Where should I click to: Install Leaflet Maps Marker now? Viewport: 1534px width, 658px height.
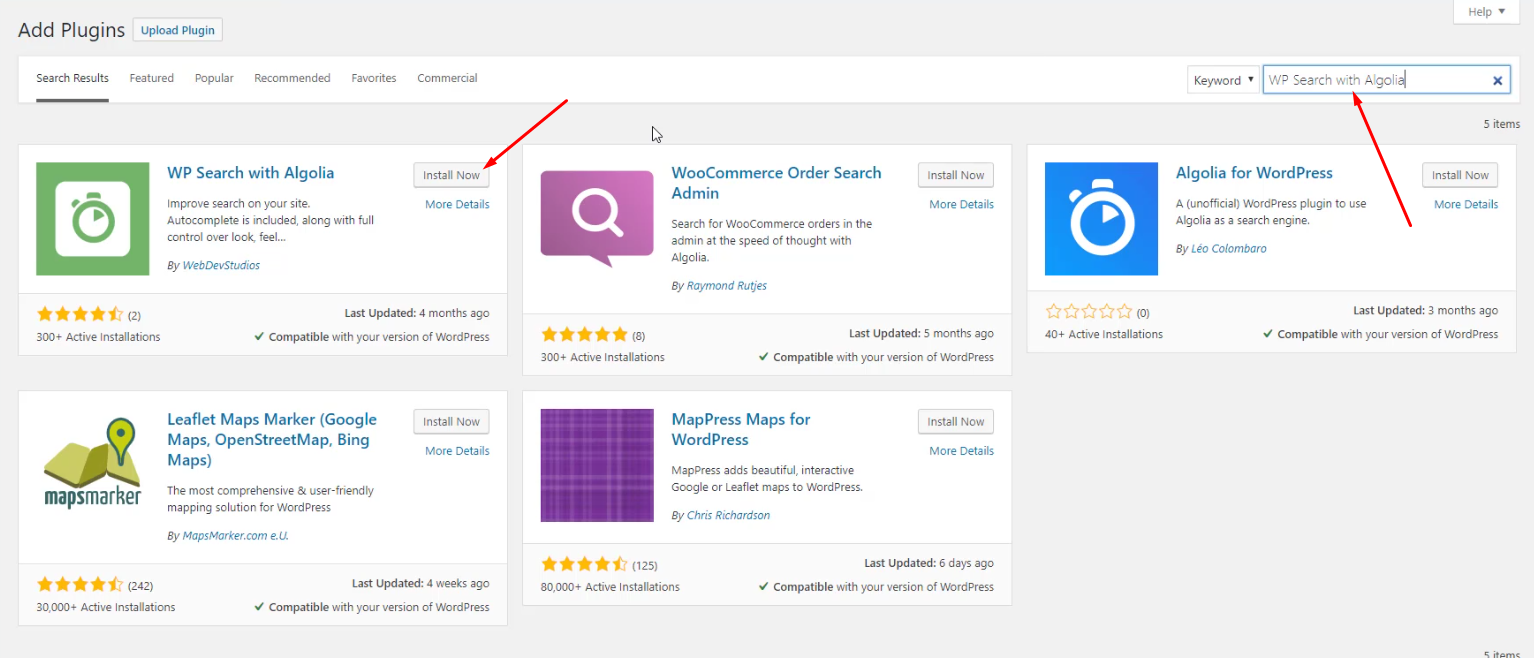tap(452, 422)
